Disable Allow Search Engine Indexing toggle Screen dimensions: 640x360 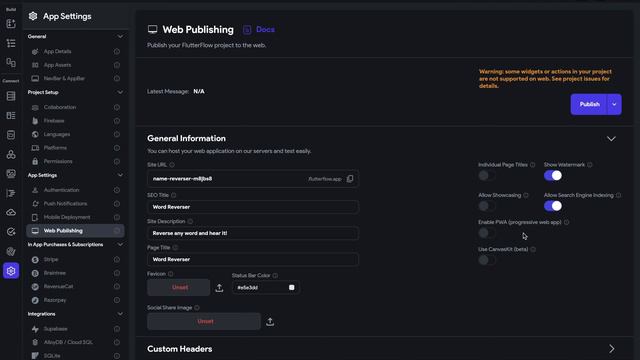pyautogui.click(x=553, y=206)
